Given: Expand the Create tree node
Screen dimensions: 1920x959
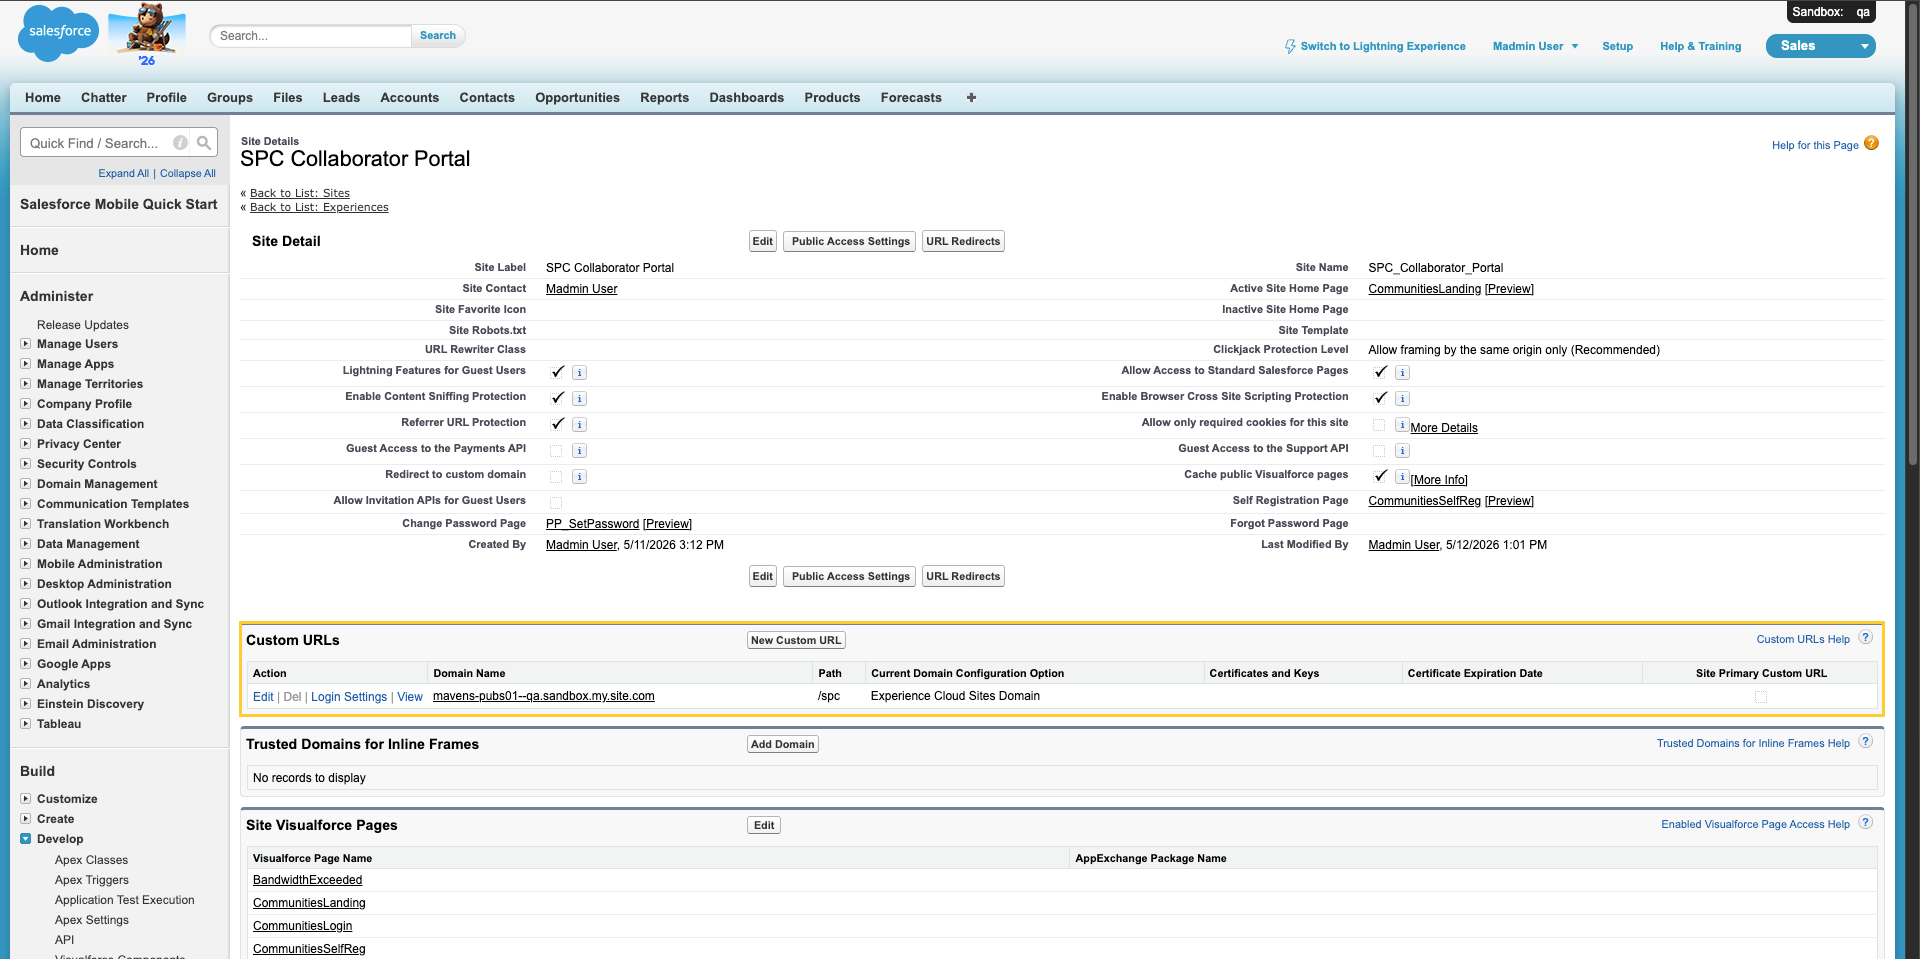Looking at the screenshot, I should [x=26, y=819].
